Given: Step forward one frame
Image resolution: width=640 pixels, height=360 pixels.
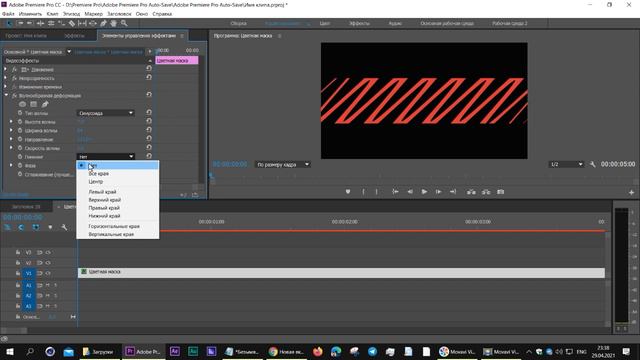Looking at the screenshot, I should point(438,192).
